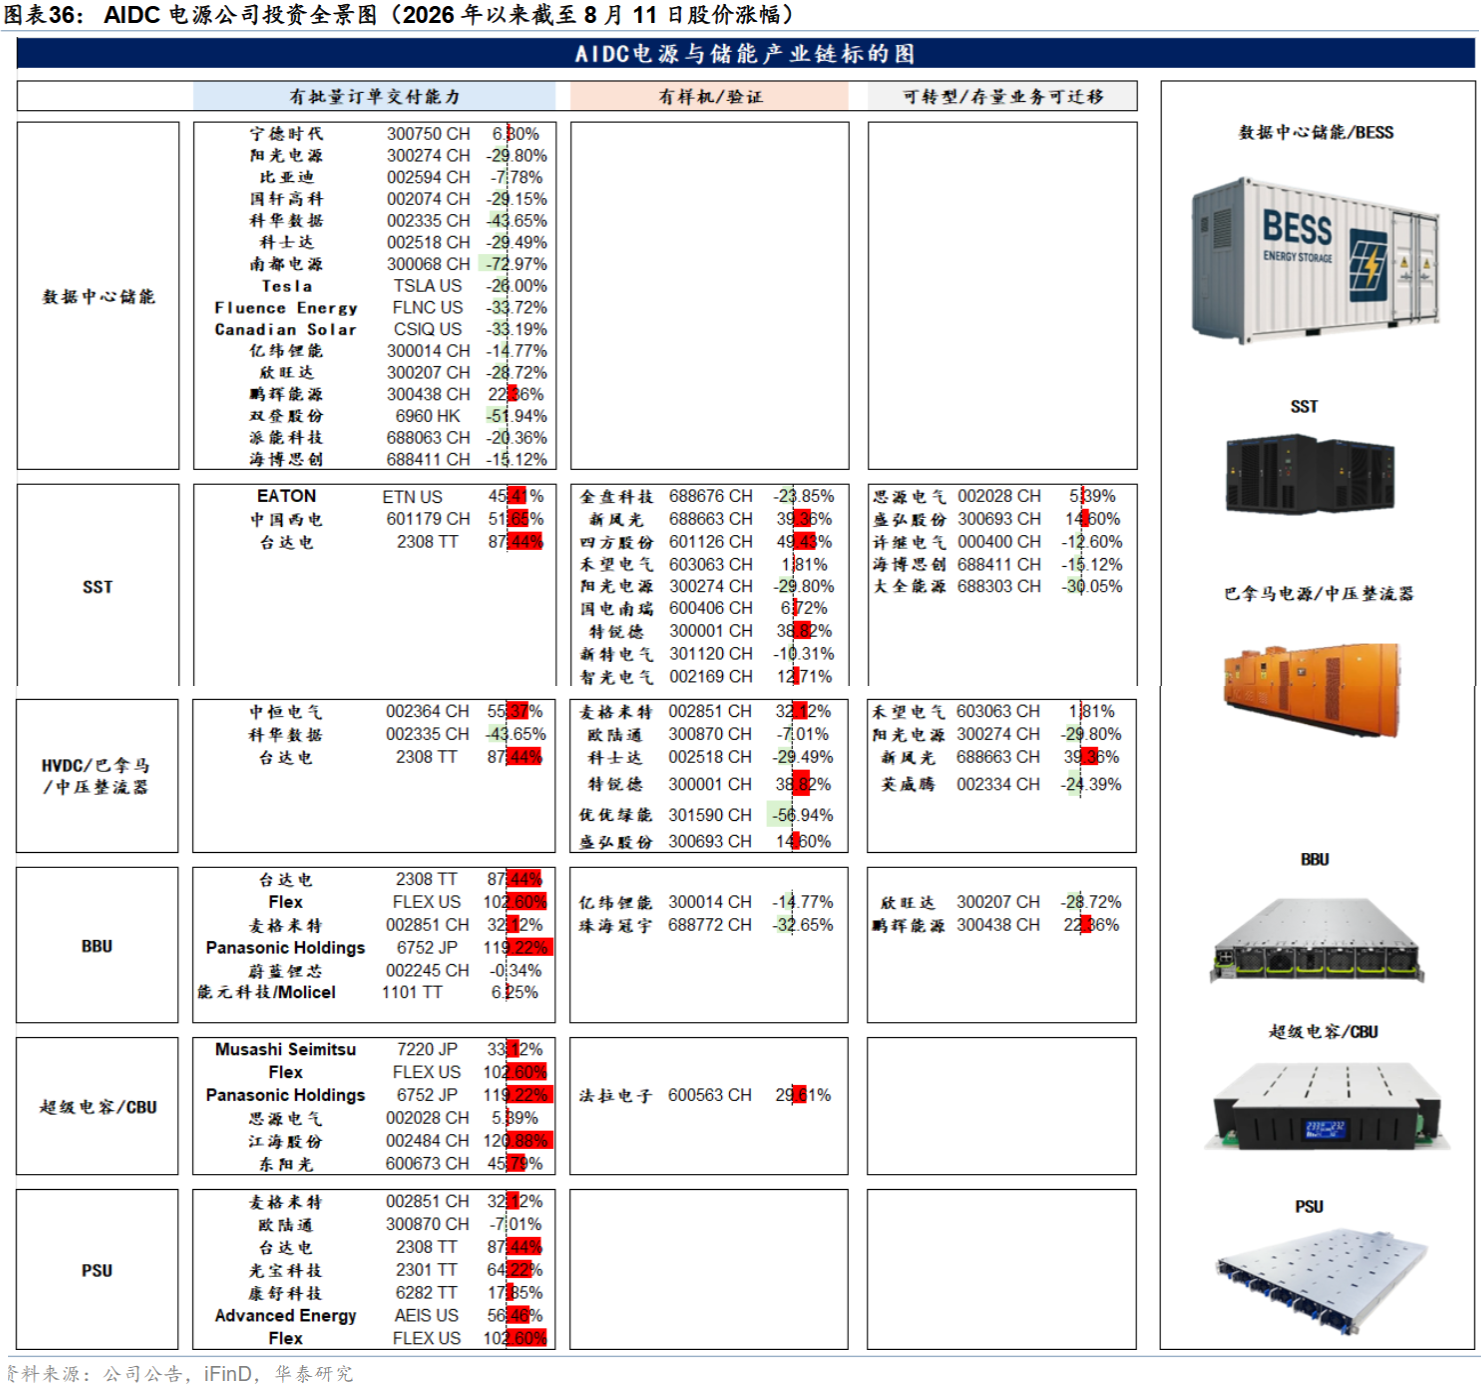Select the PSU power shelf image
Image resolution: width=1481 pixels, height=1390 pixels.
click(x=1320, y=1281)
